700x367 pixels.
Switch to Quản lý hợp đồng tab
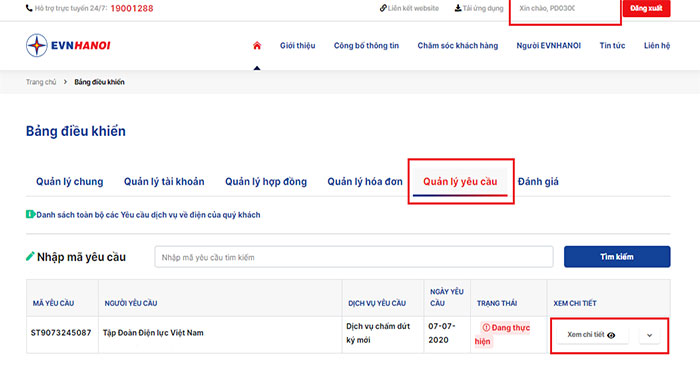point(266,181)
